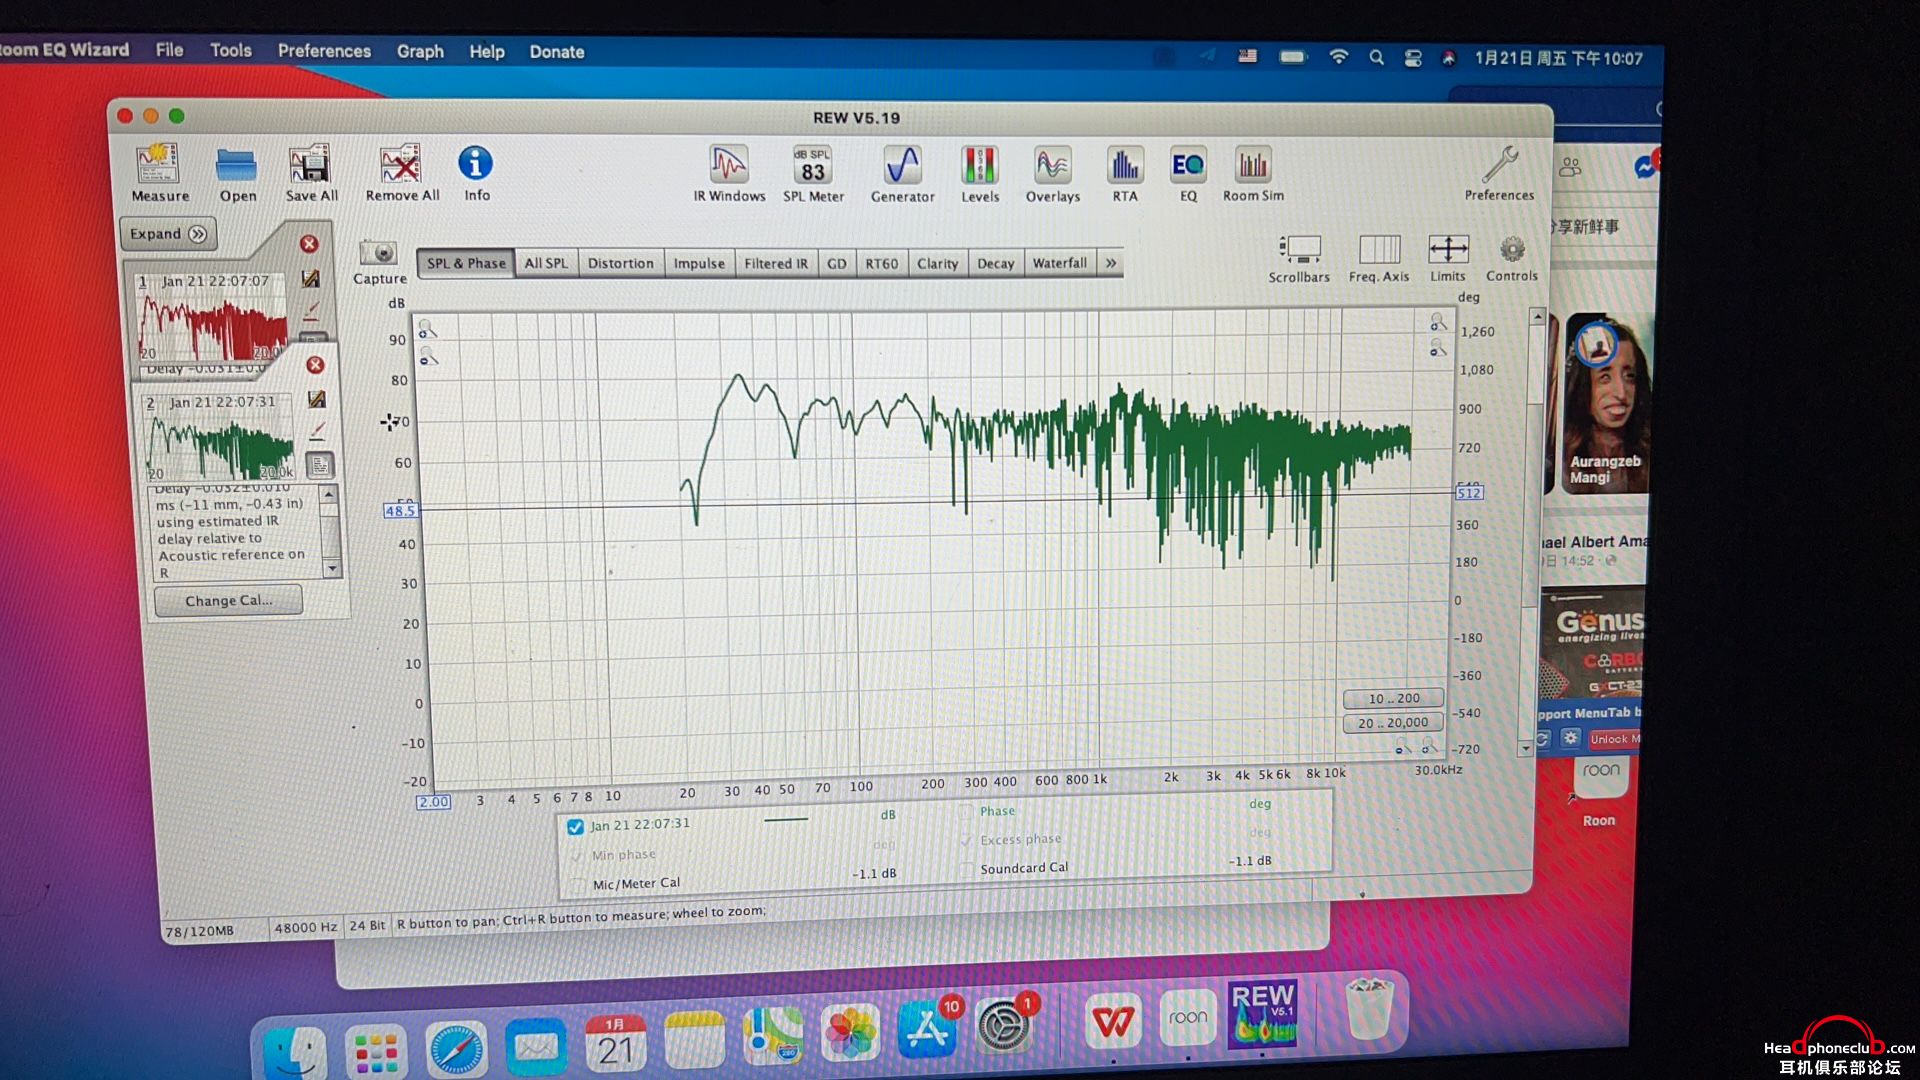Toggle Jan 21 22:07:31 trace checkbox

pyautogui.click(x=575, y=827)
